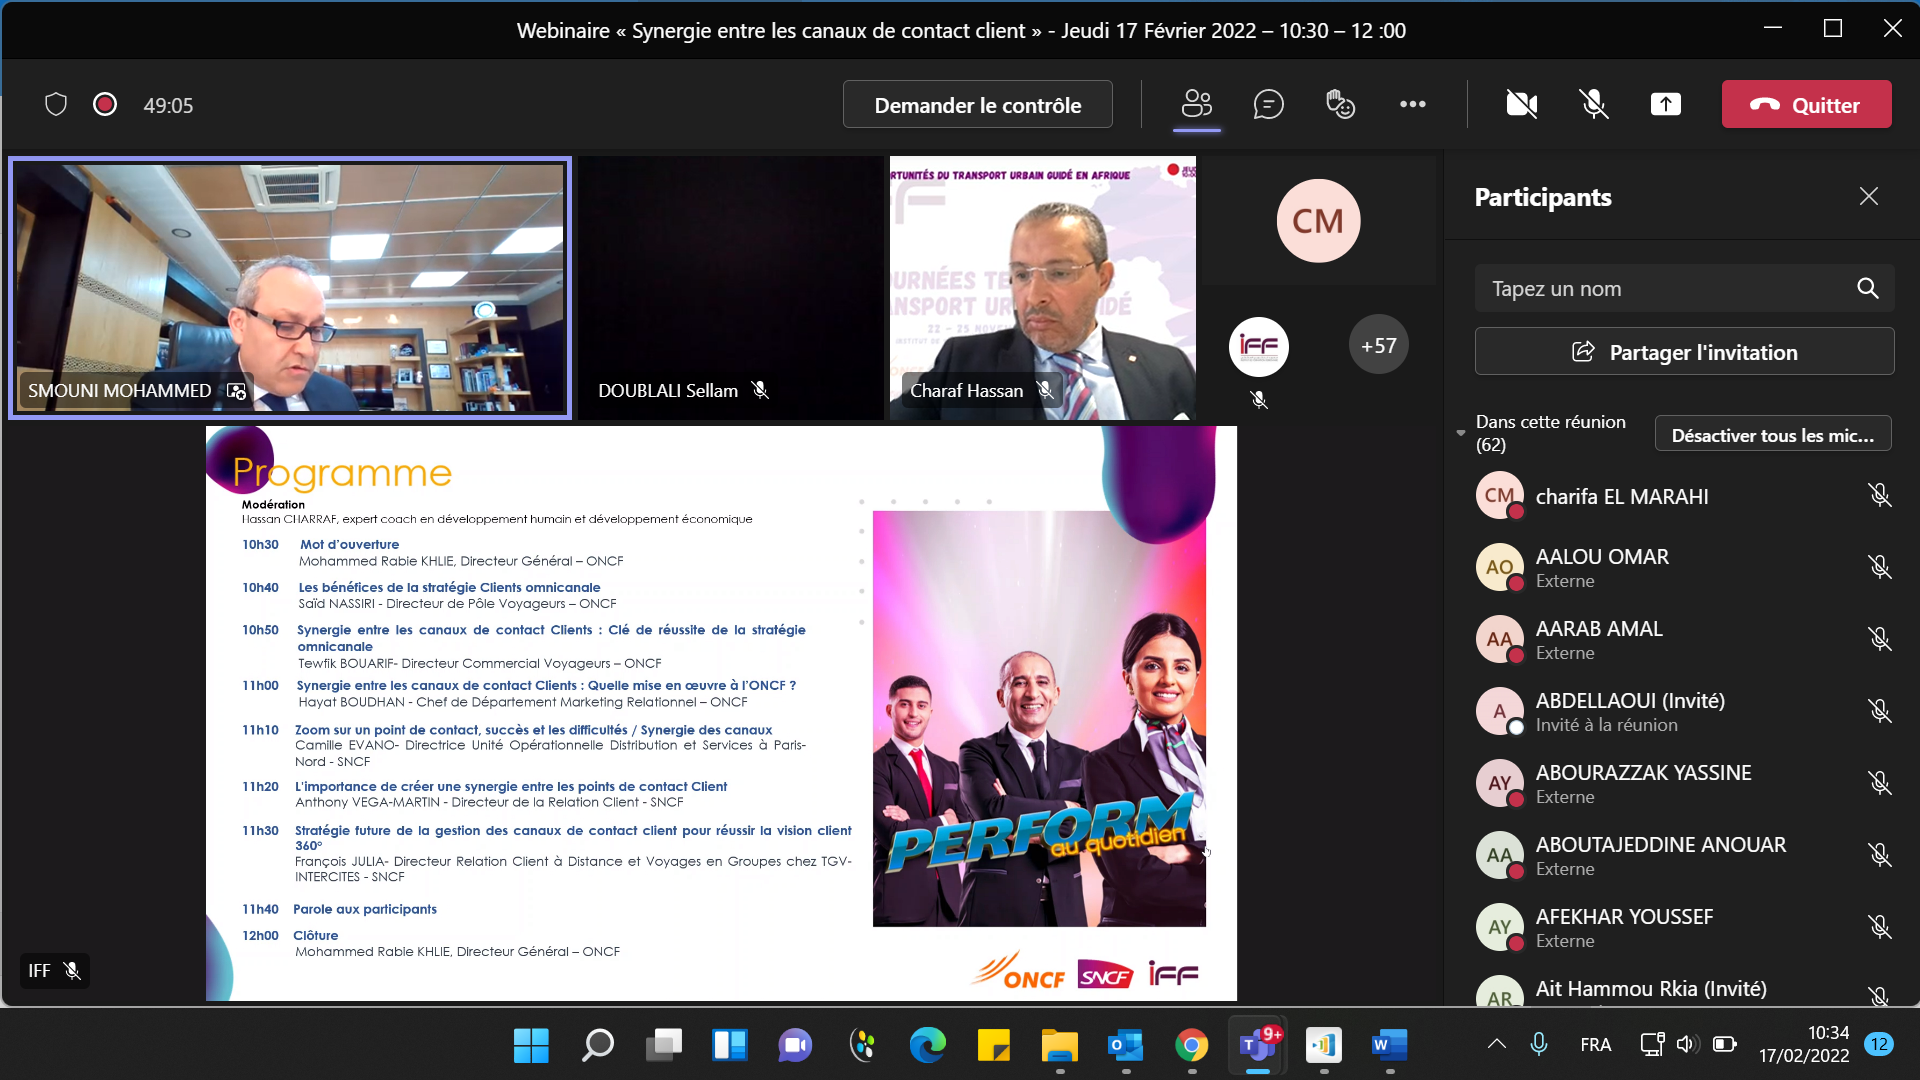Close the Participants side panel
Image resolution: width=1920 pixels, height=1080 pixels.
point(1868,197)
